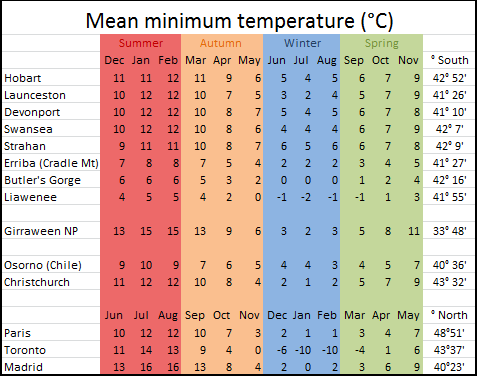The height and width of the screenshot is (376, 477).
Task: Click the Winter season header cell
Action: (302, 43)
